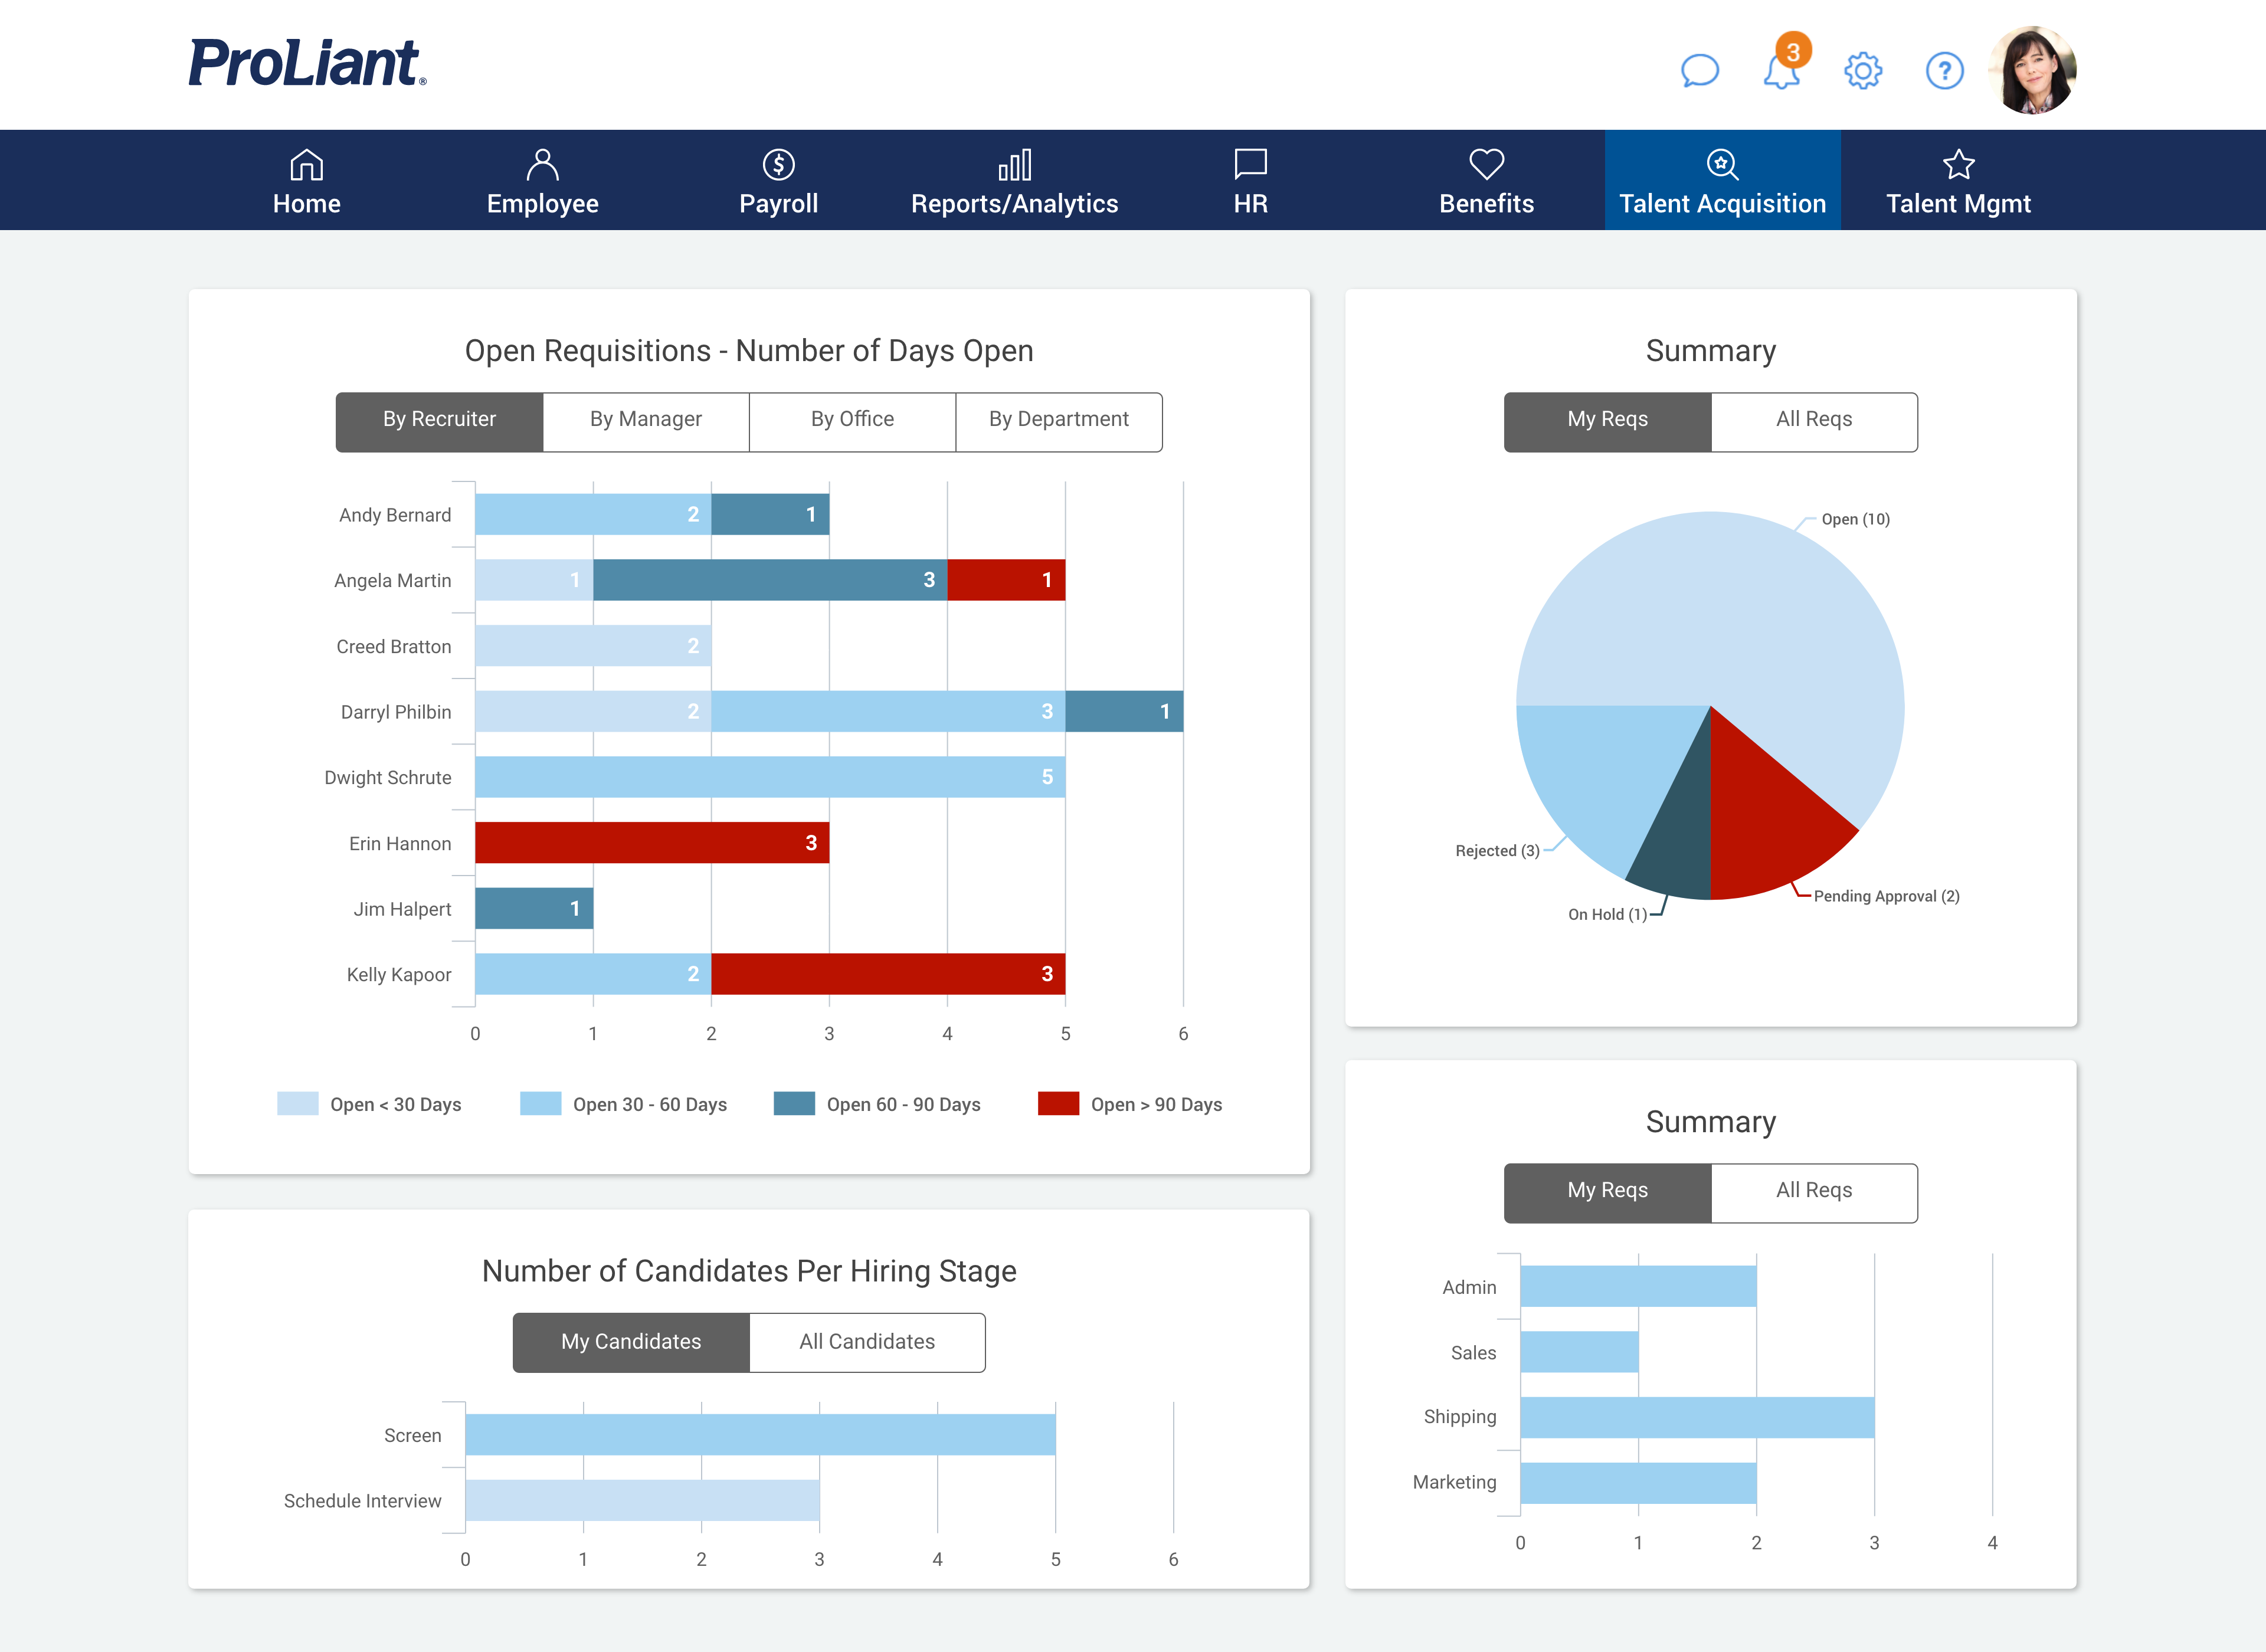Screen dimensions: 2266x1652
Task: Select All Candidates button
Action: tap(867, 1342)
